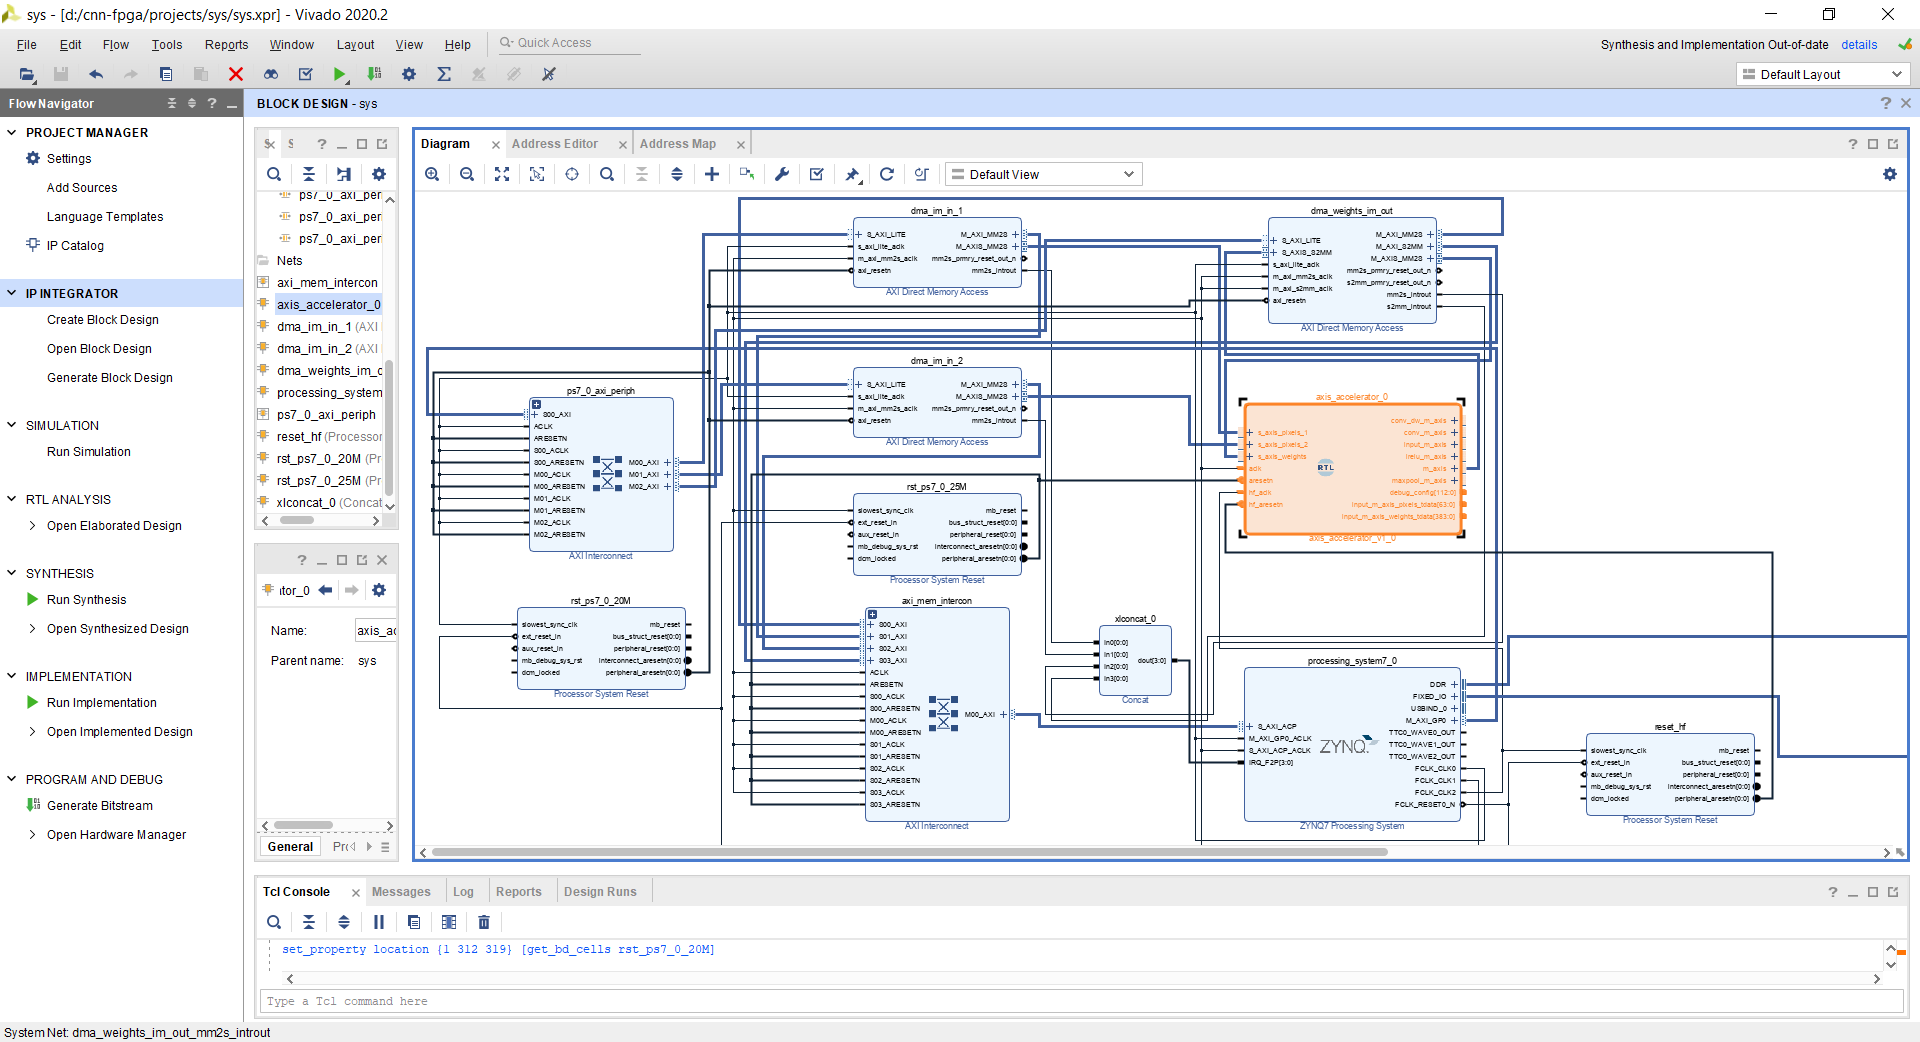Toggle the pin-to-canvas icon in diagram toolbar

tap(852, 174)
